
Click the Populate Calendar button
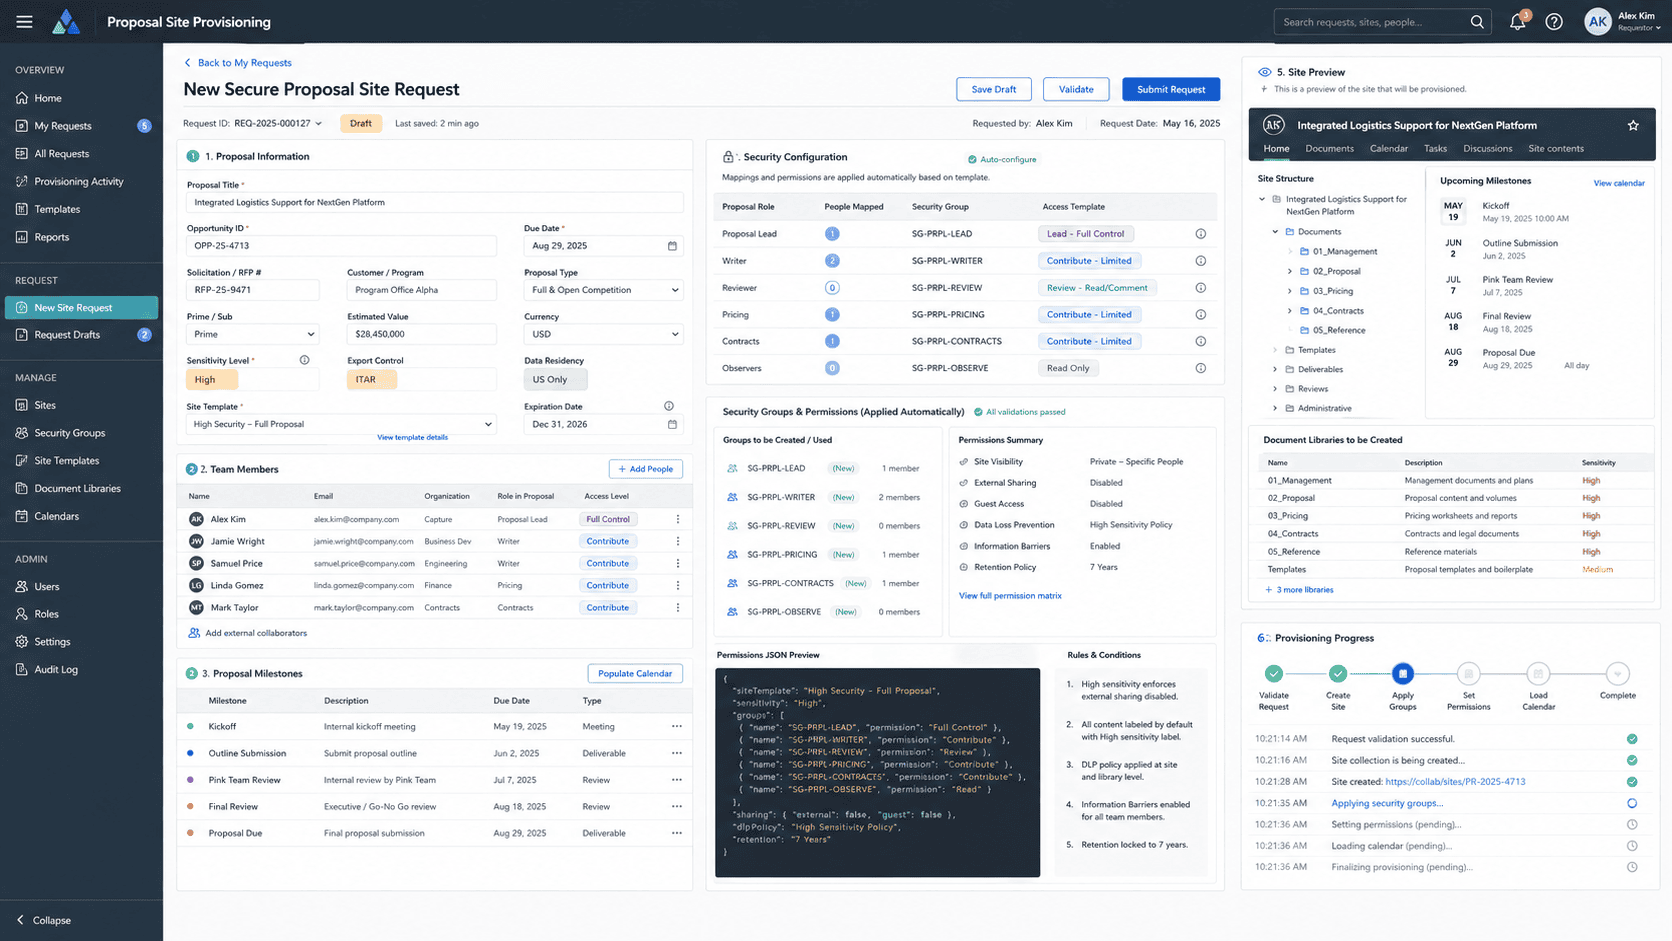(635, 673)
